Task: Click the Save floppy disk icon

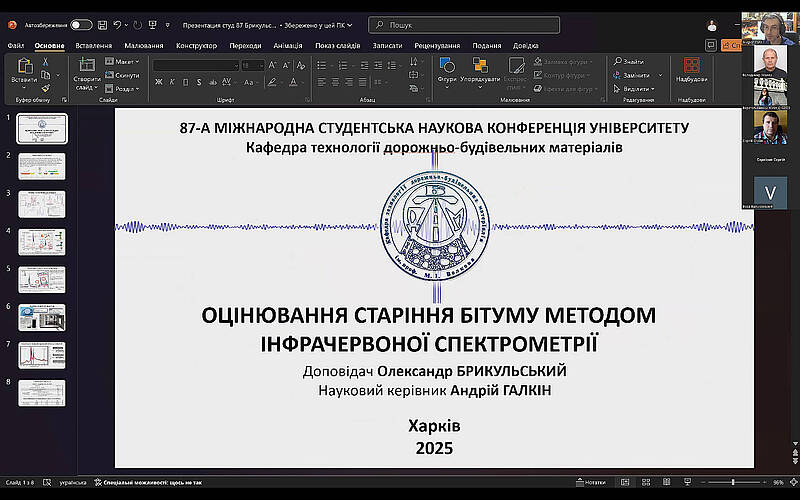Action: (x=102, y=24)
